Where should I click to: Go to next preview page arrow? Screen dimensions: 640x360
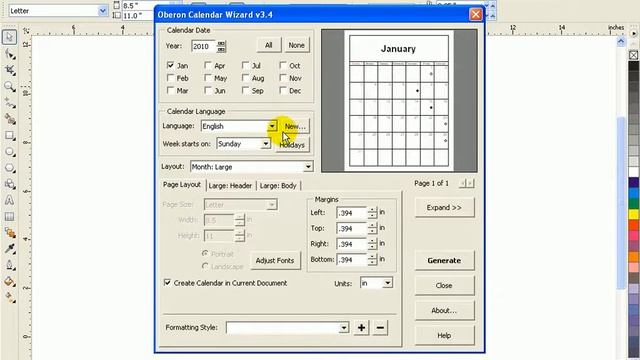470,183
